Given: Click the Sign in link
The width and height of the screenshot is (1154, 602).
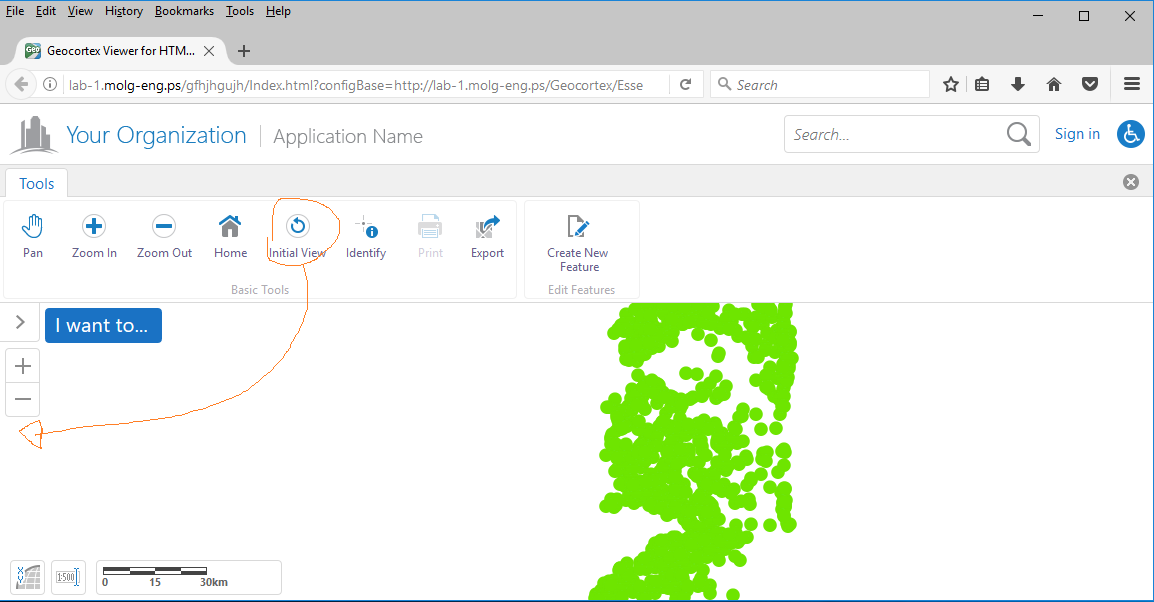Looking at the screenshot, I should tap(1077, 134).
